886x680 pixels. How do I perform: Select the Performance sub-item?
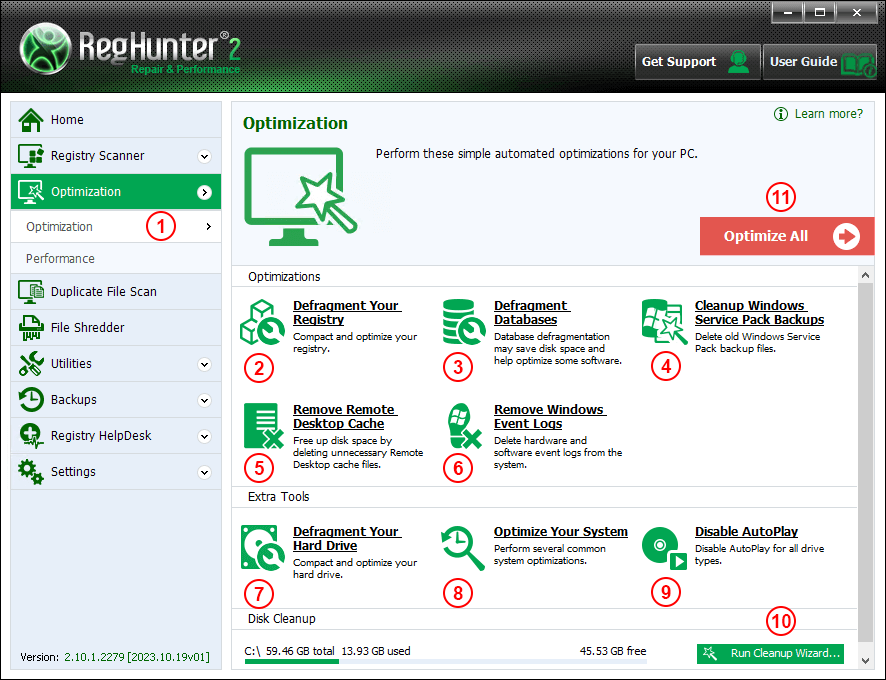(x=60, y=259)
